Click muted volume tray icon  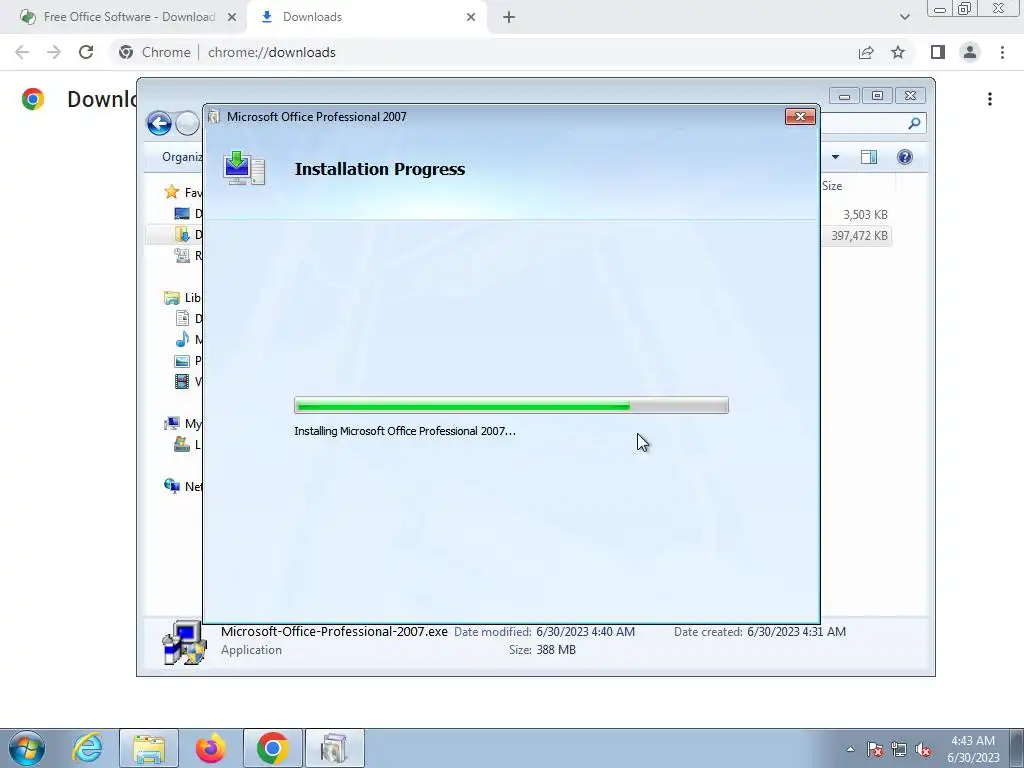coord(923,749)
